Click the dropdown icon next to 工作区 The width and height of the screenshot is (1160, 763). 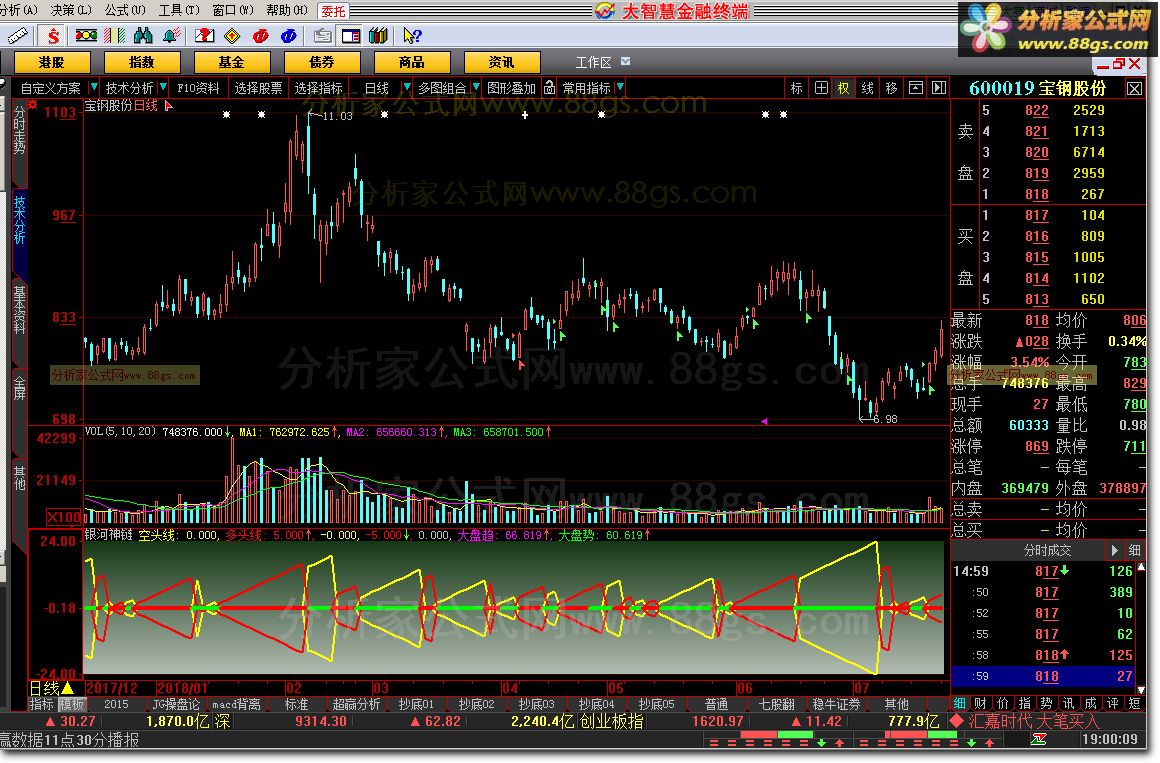click(625, 61)
